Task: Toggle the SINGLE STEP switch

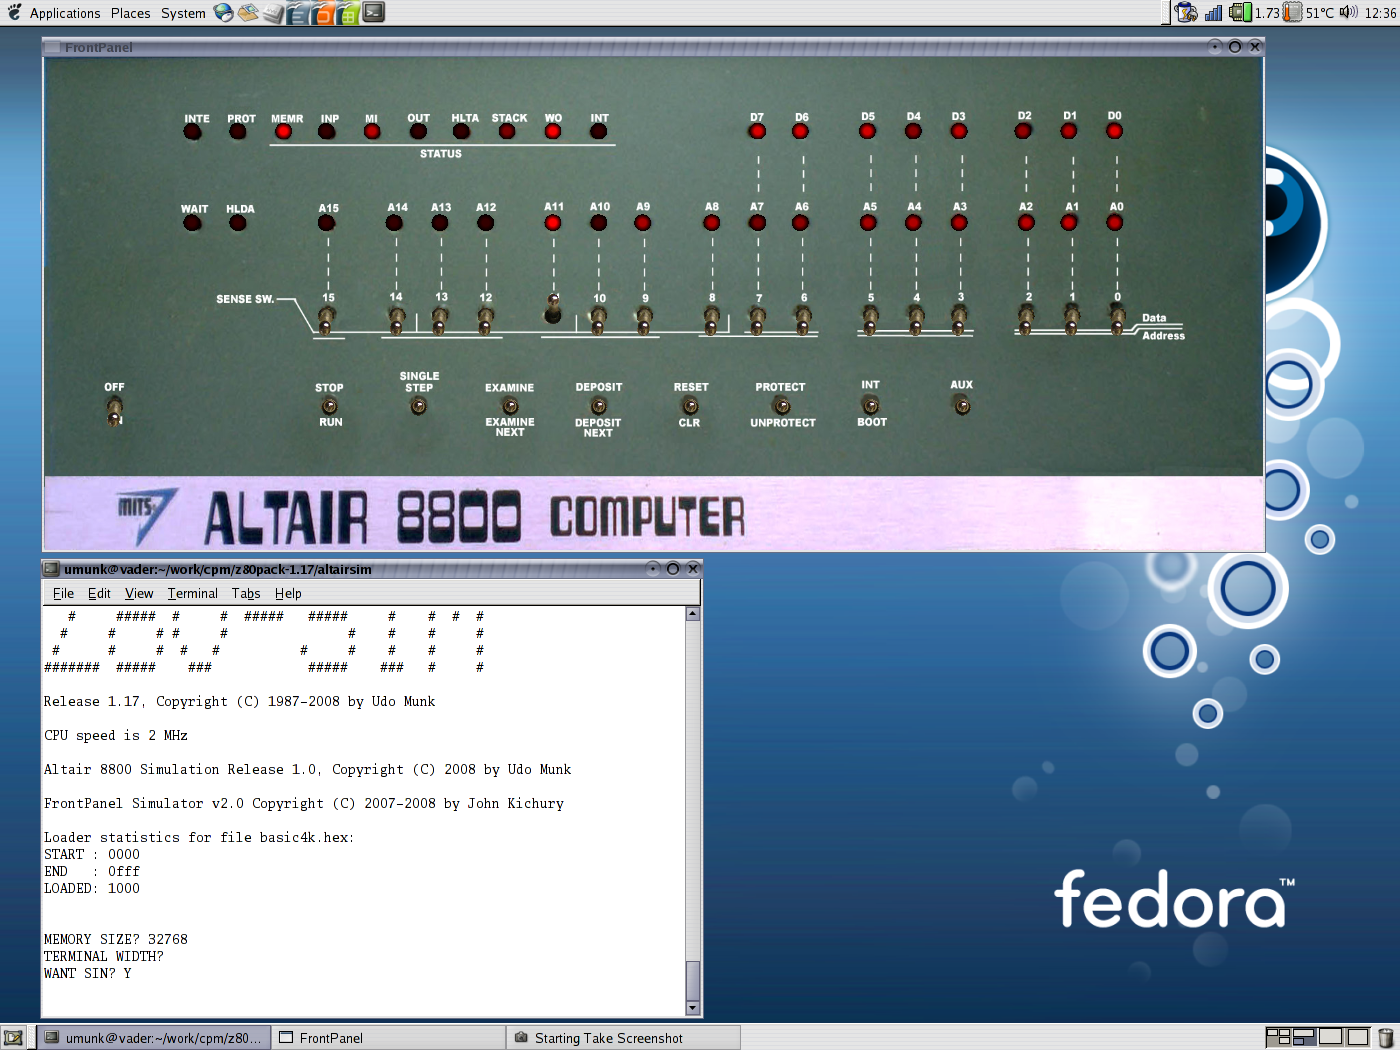Action: coord(418,407)
